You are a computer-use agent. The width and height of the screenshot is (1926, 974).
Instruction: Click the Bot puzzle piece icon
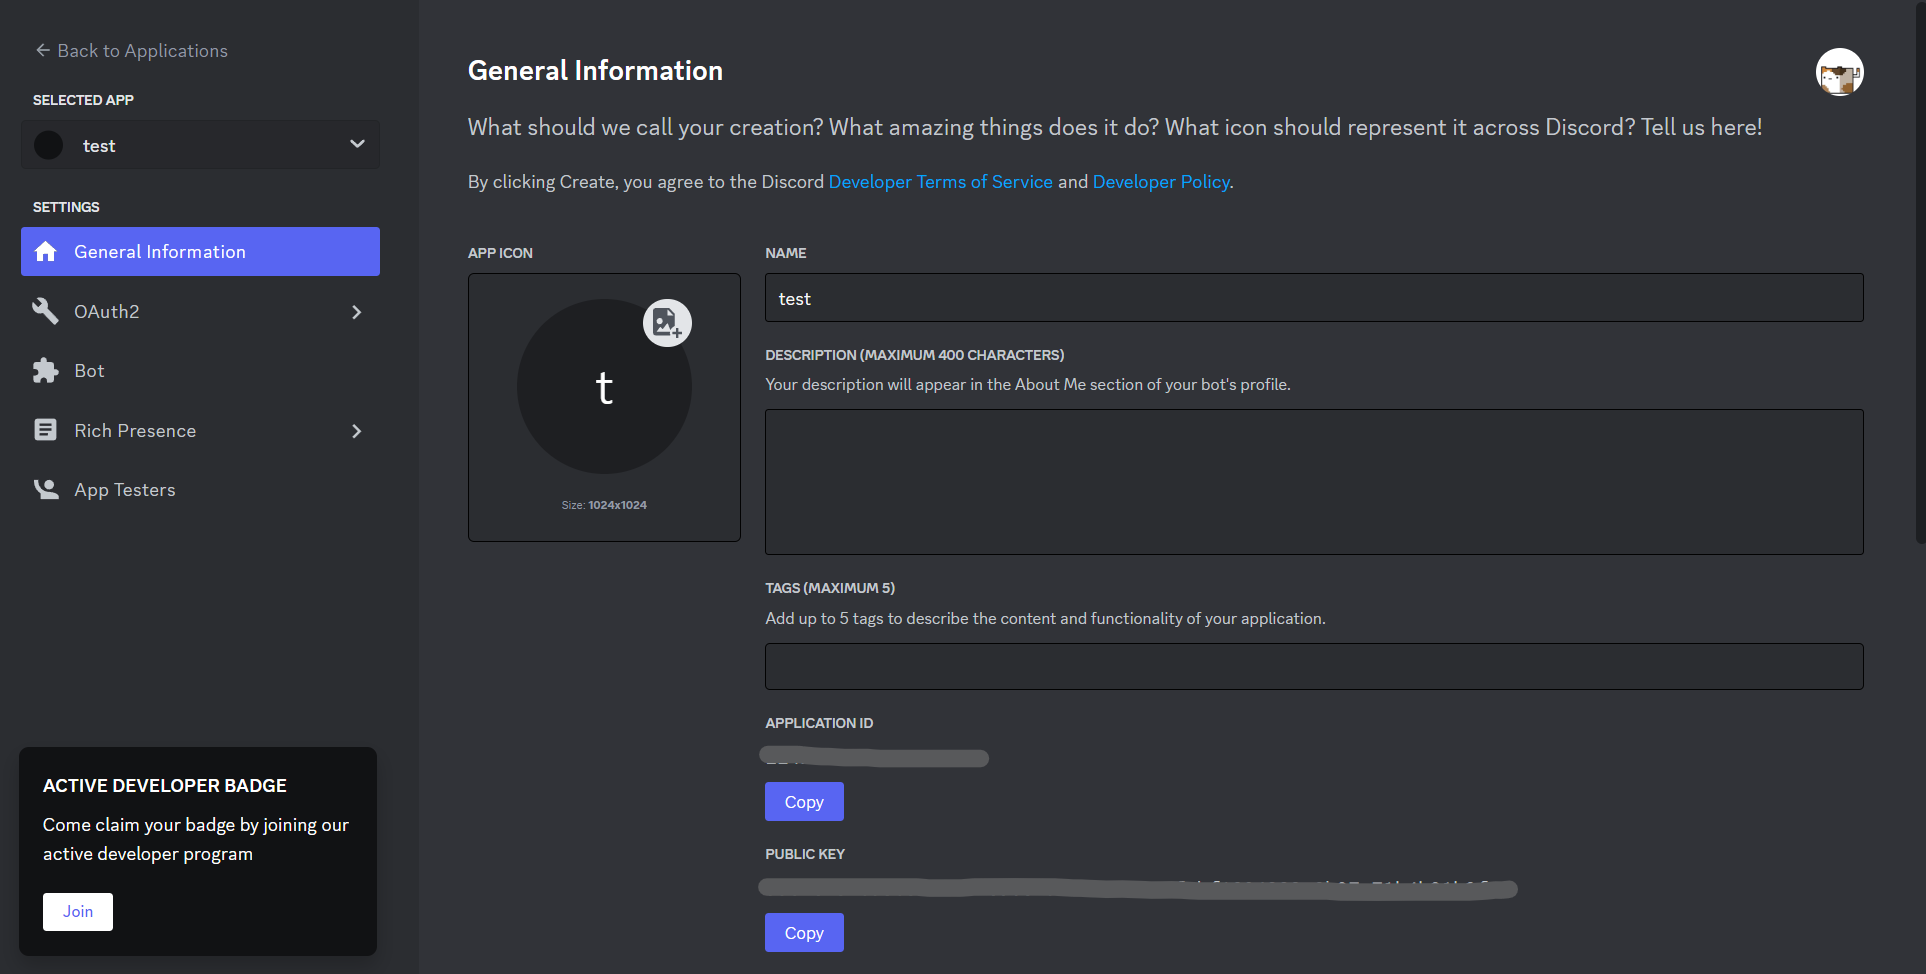(x=46, y=371)
